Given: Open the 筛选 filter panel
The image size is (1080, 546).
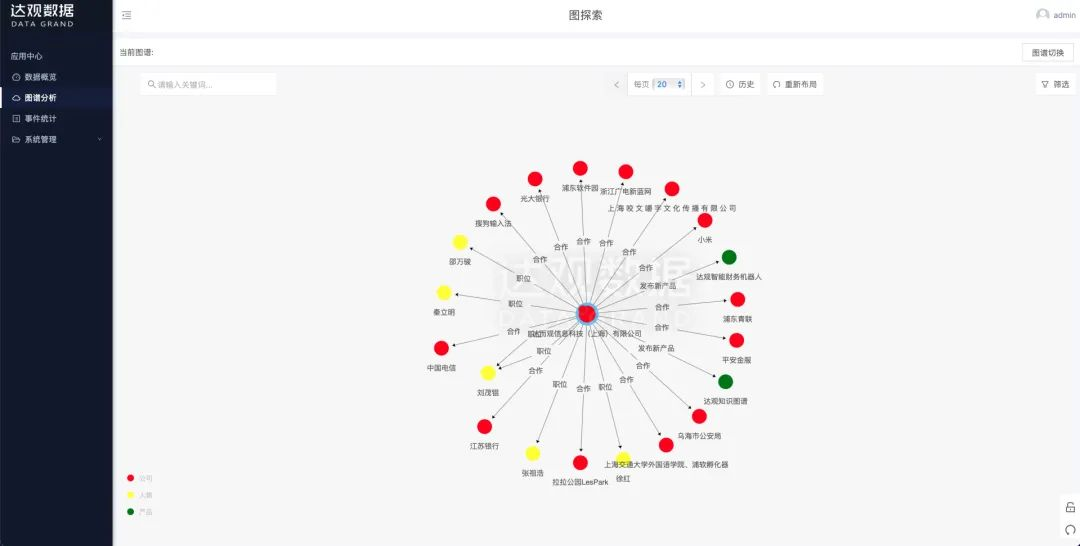Looking at the screenshot, I should pos(1055,85).
